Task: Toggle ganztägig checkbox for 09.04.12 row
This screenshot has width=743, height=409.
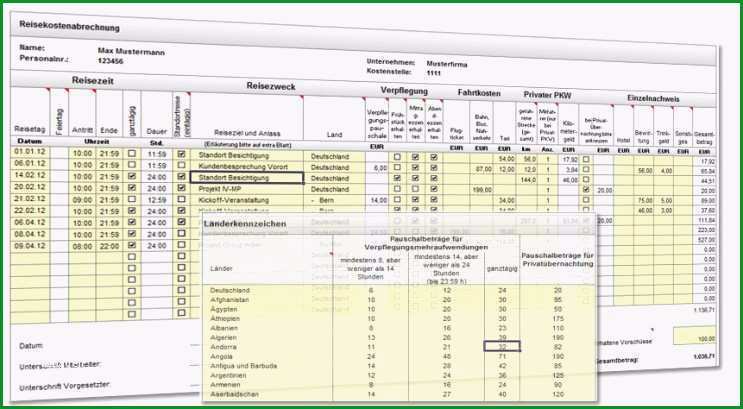Action: [x=132, y=245]
